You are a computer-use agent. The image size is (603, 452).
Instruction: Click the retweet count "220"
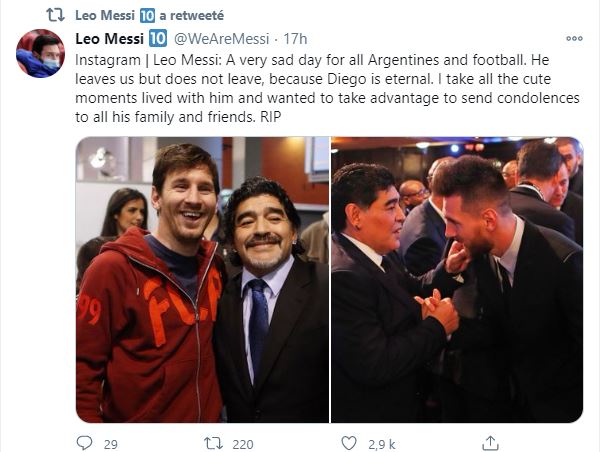click(x=243, y=442)
